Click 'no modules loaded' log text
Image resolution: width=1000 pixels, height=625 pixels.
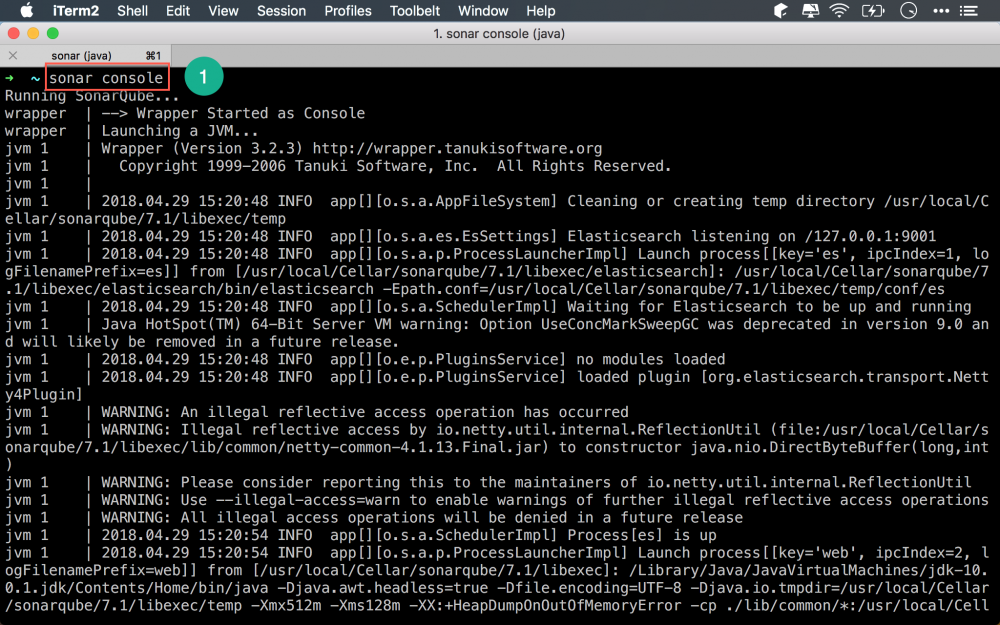click(x=651, y=359)
